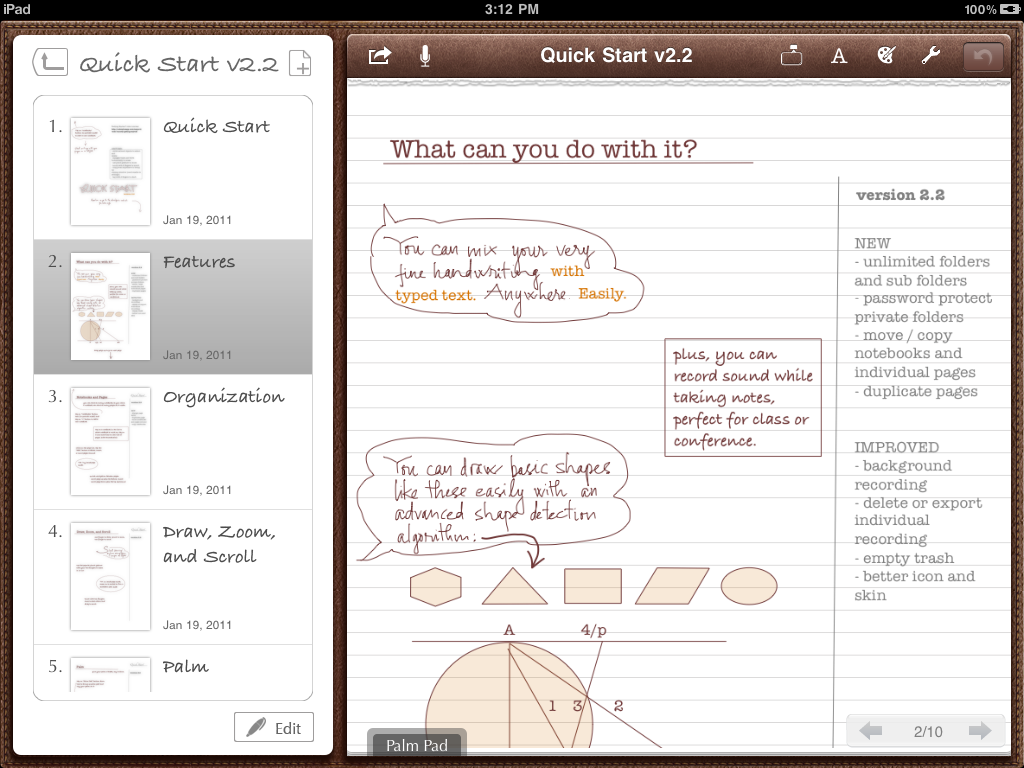Tap the parallelogram shape
This screenshot has width=1024, height=768.
coord(671,586)
